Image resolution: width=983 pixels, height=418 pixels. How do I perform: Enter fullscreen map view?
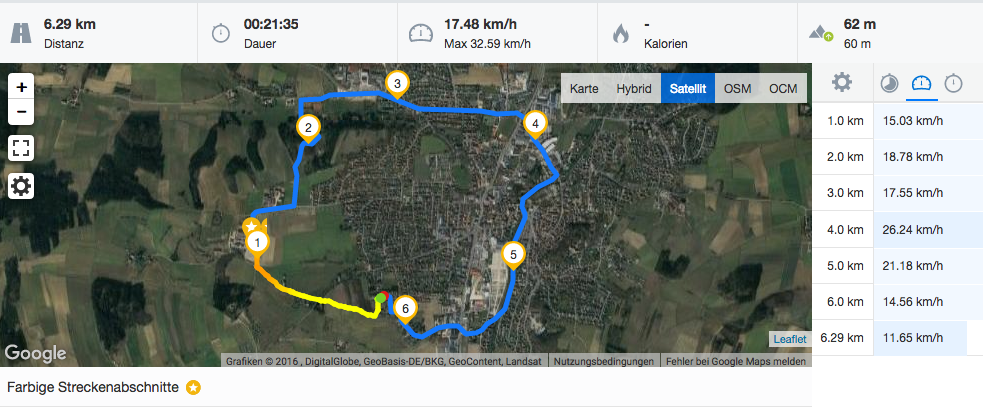pos(21,149)
